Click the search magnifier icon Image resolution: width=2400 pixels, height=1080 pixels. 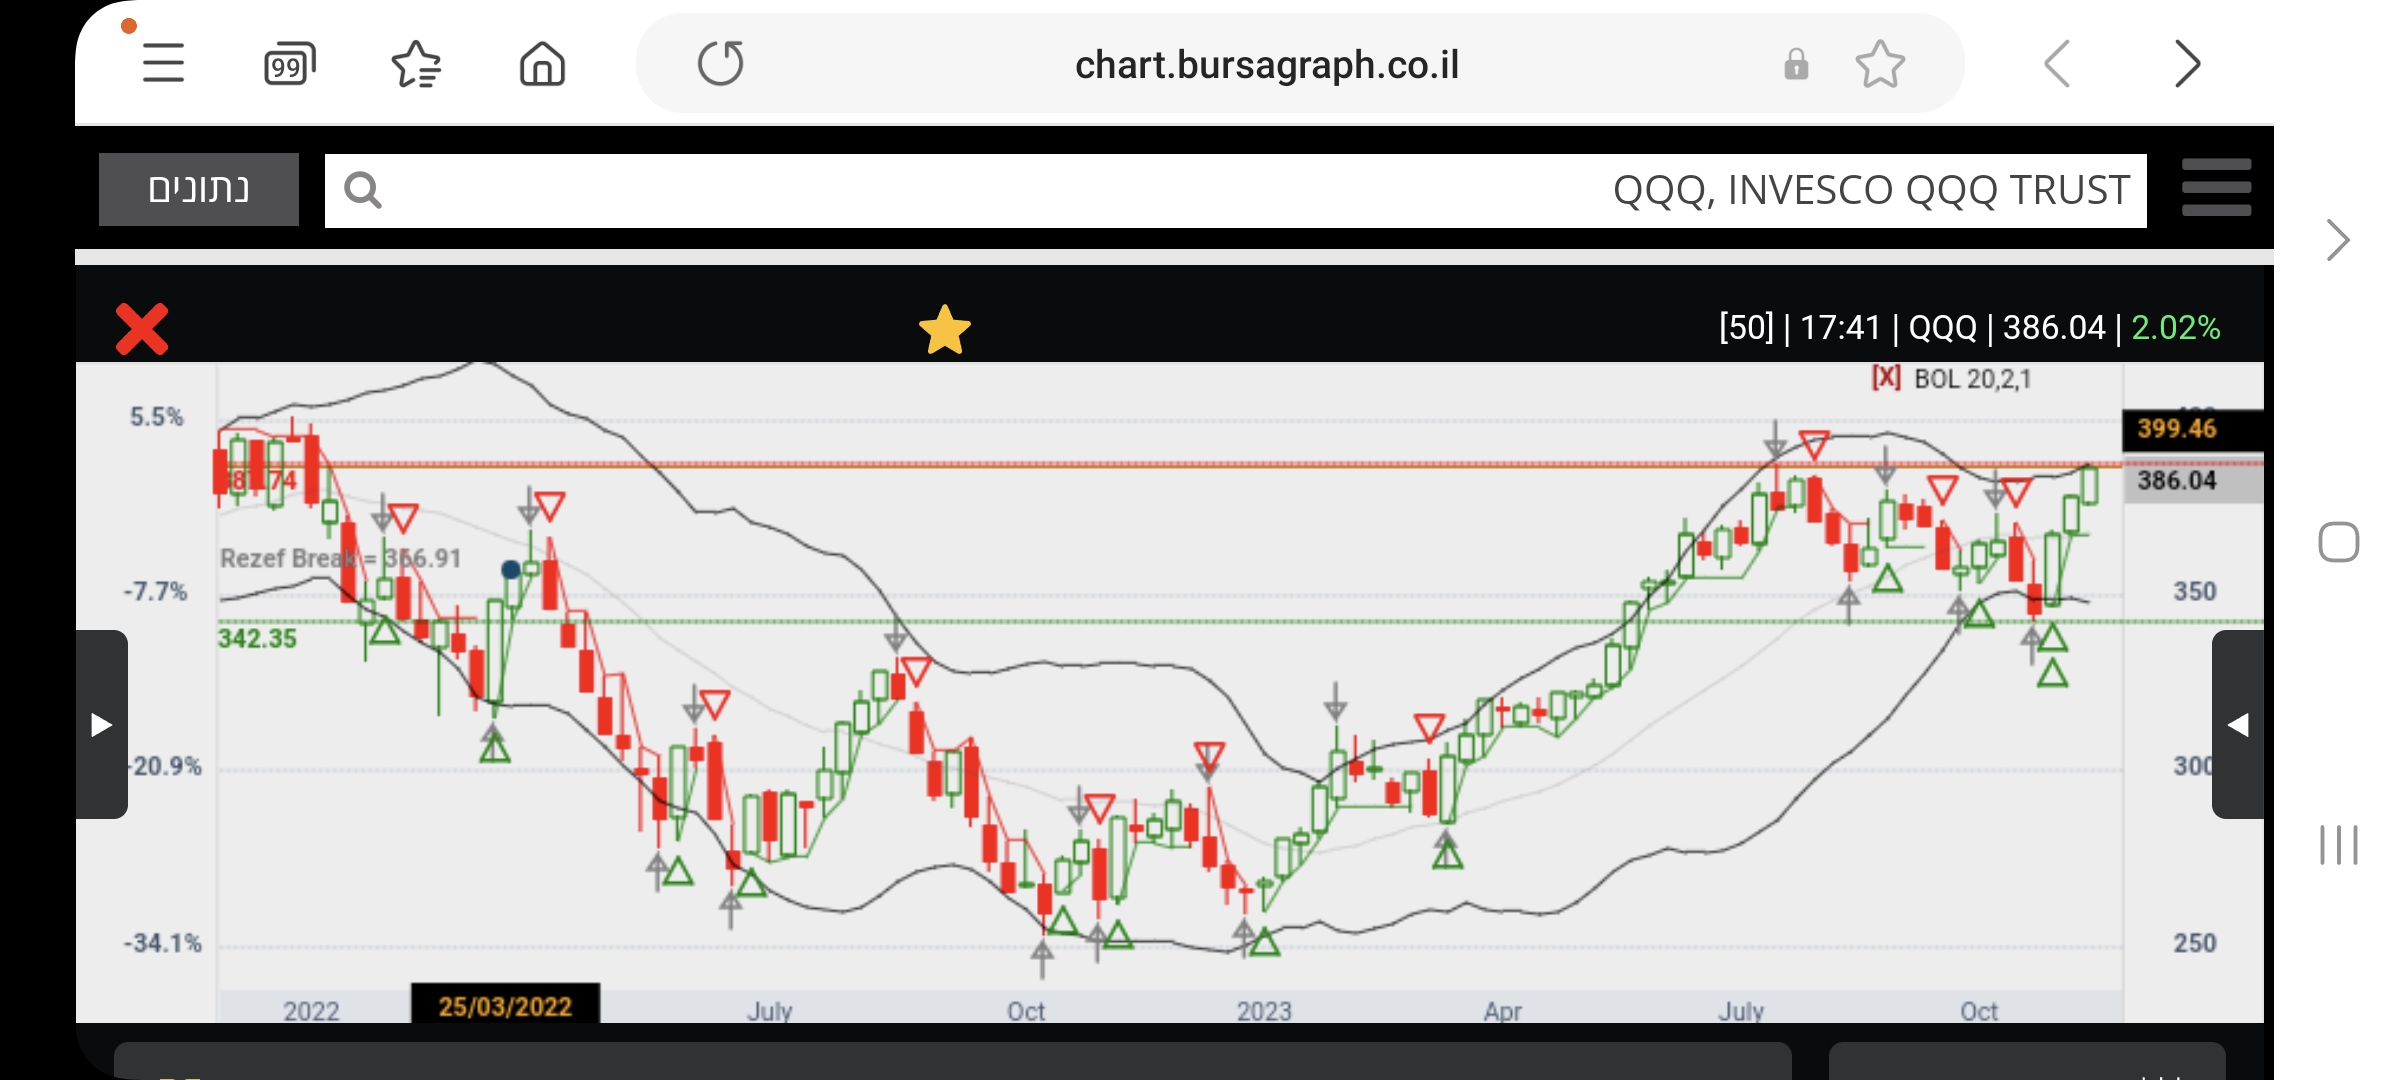tap(363, 190)
